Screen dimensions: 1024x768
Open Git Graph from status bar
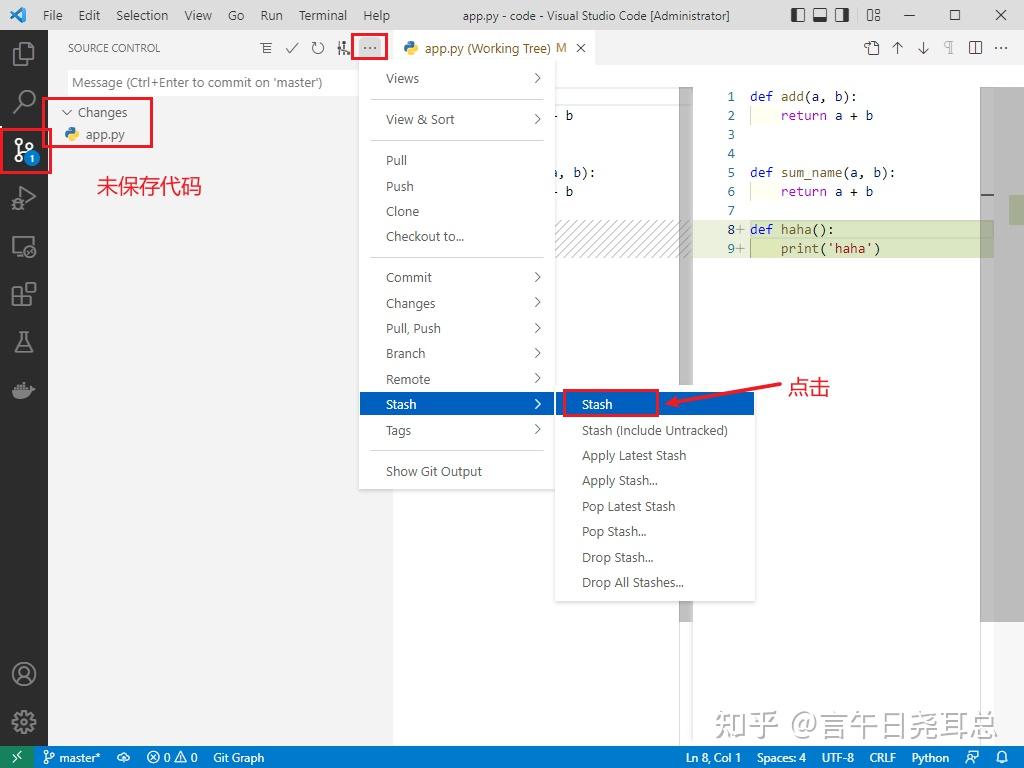238,757
